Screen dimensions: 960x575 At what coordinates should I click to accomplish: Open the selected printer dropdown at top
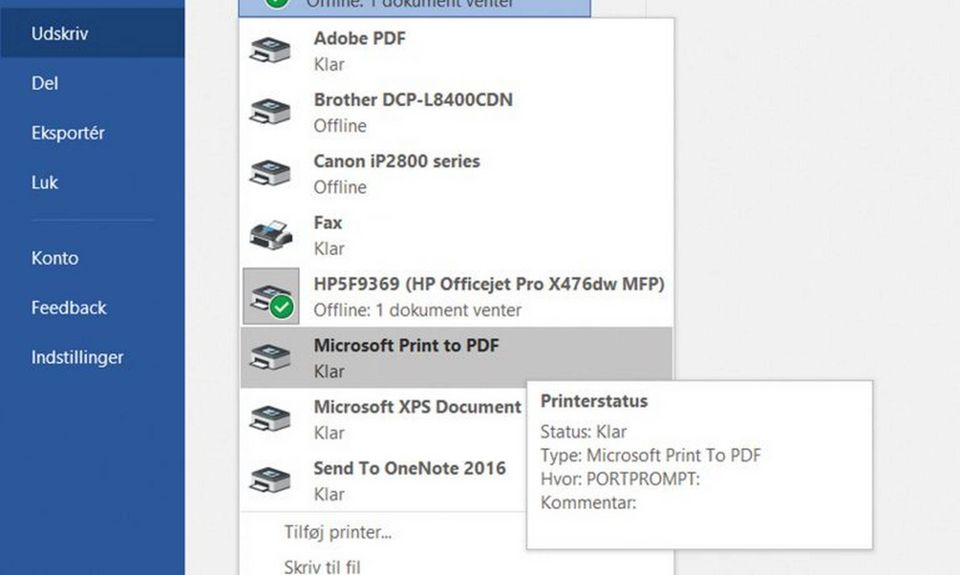tap(414, 5)
